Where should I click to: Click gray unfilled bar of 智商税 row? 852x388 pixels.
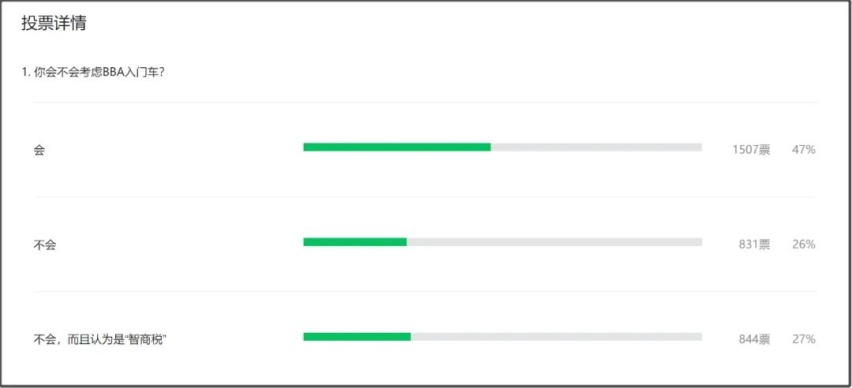(556, 337)
